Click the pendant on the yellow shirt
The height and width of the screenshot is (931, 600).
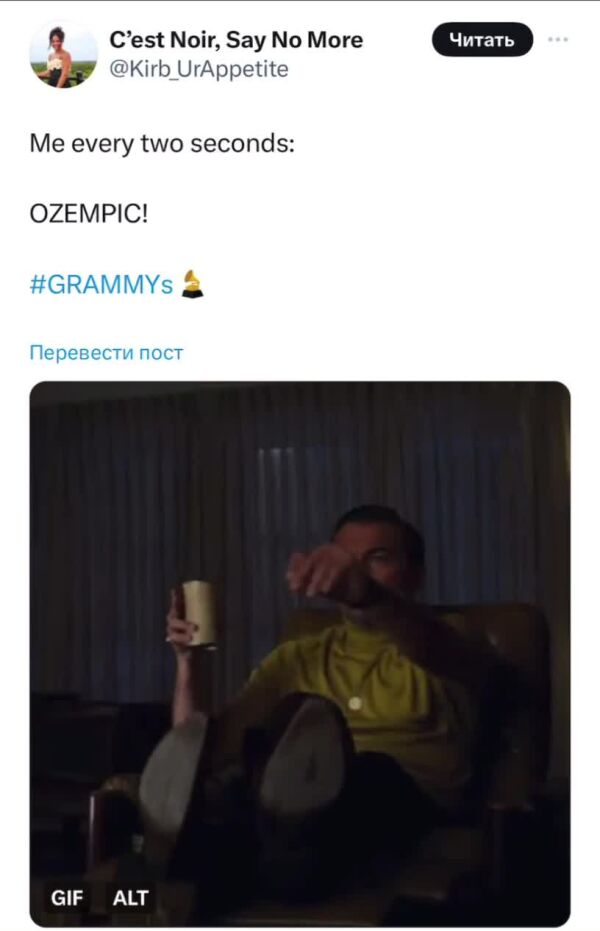point(355,703)
